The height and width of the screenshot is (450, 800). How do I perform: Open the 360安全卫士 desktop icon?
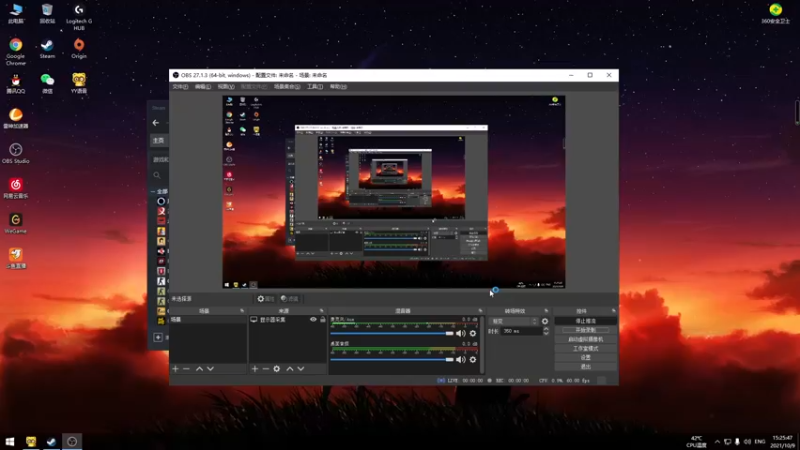pos(776,13)
